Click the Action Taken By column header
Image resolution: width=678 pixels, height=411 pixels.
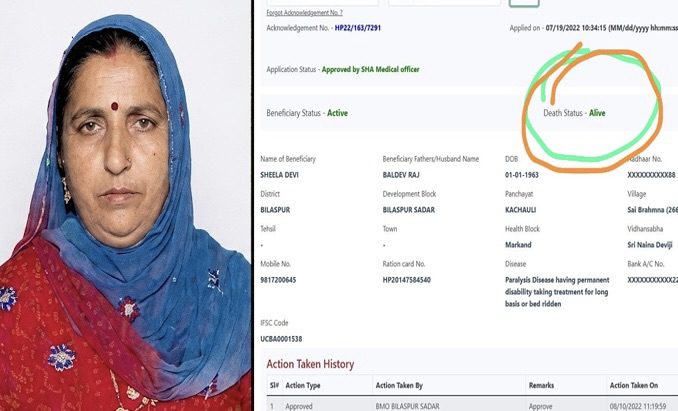pos(399,386)
